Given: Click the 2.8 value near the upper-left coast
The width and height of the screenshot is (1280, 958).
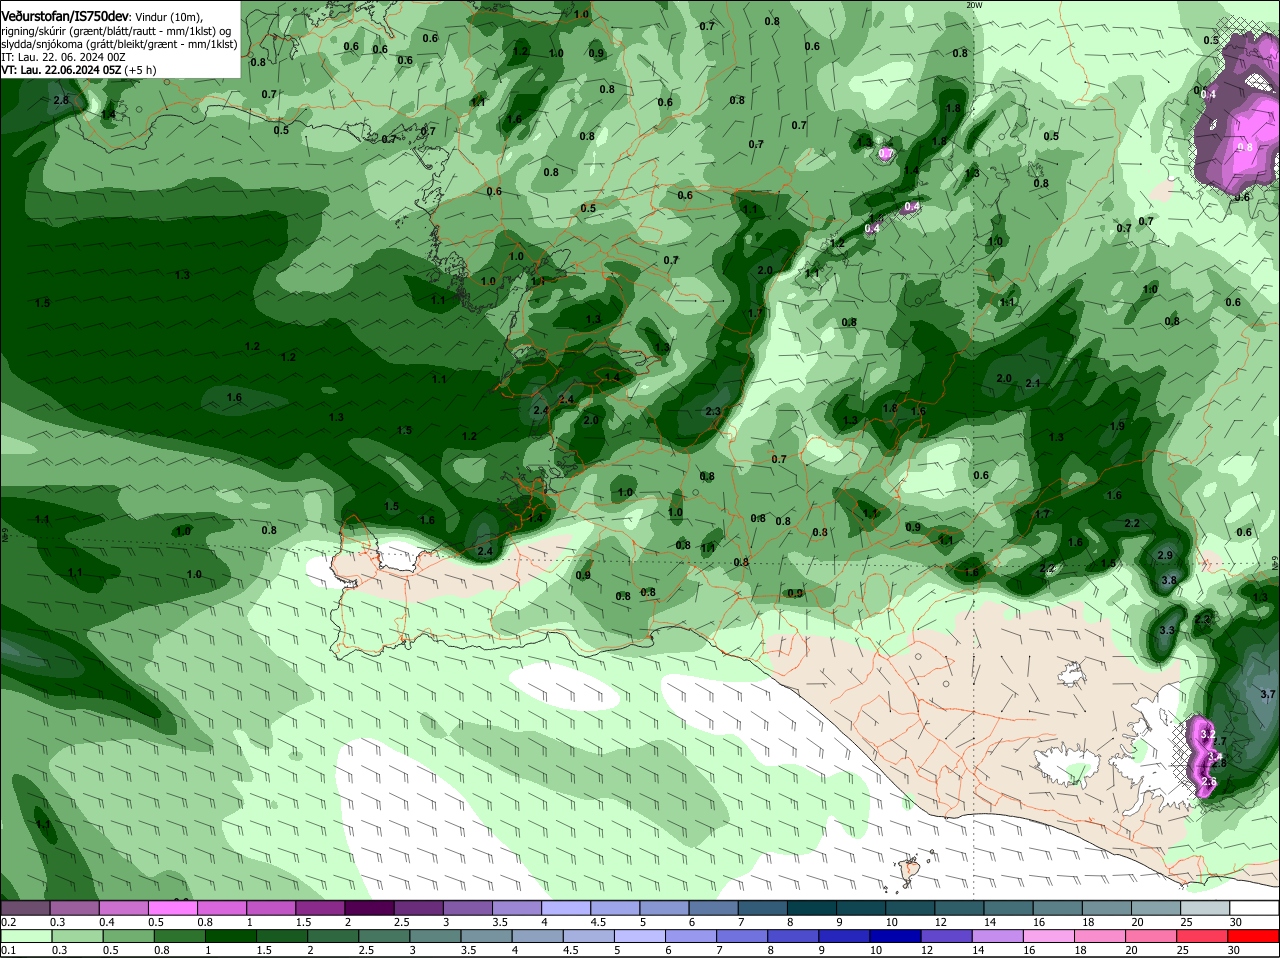Looking at the screenshot, I should click(61, 100).
